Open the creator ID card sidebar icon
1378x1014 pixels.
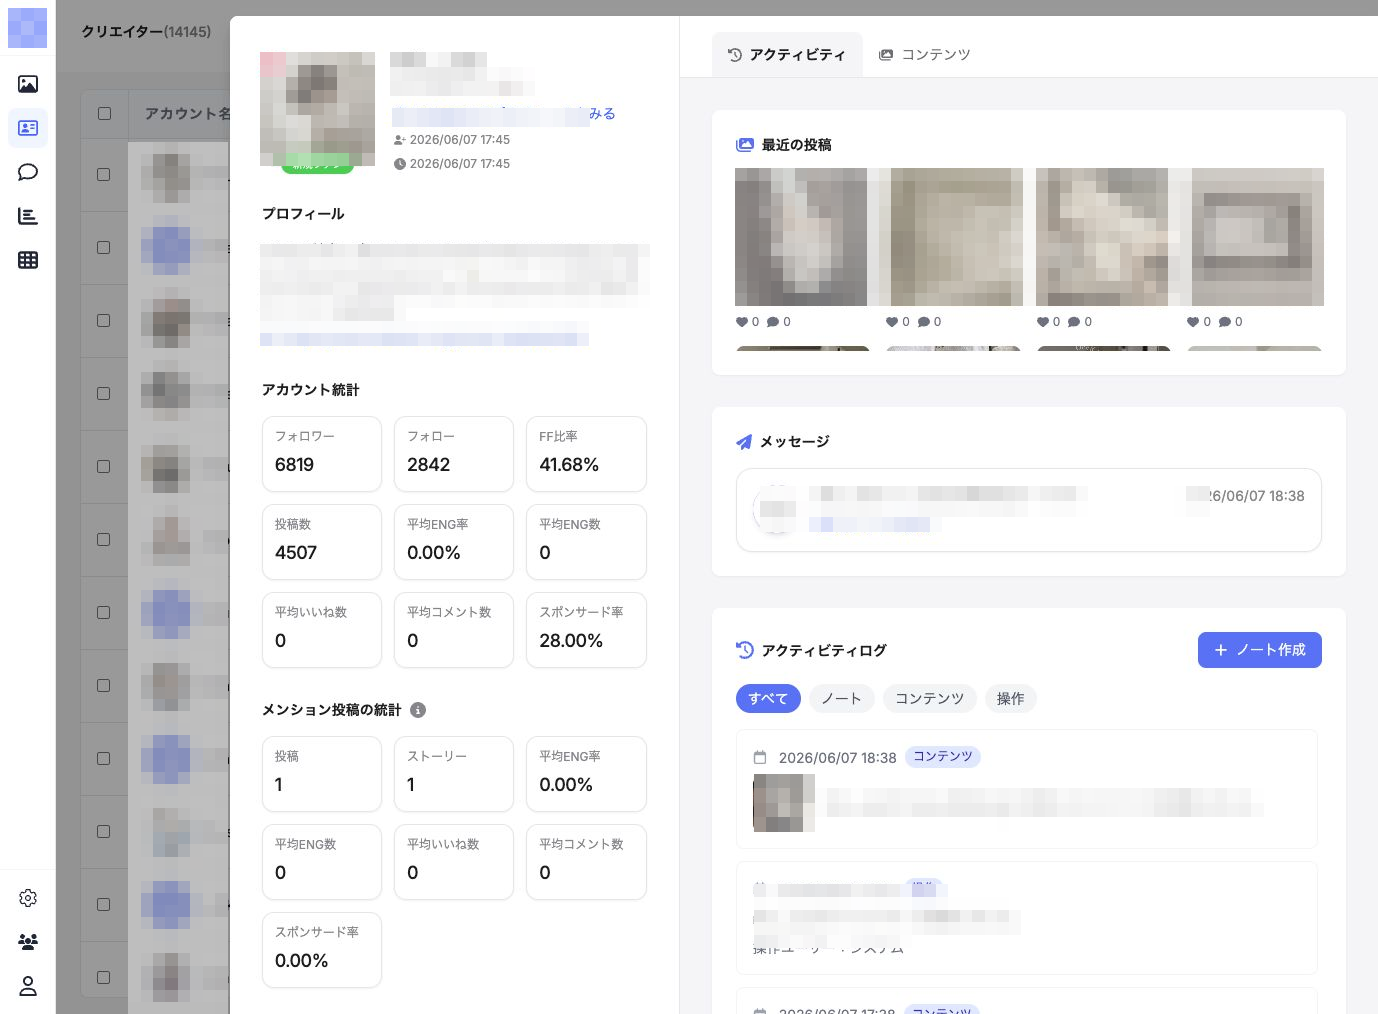(28, 128)
